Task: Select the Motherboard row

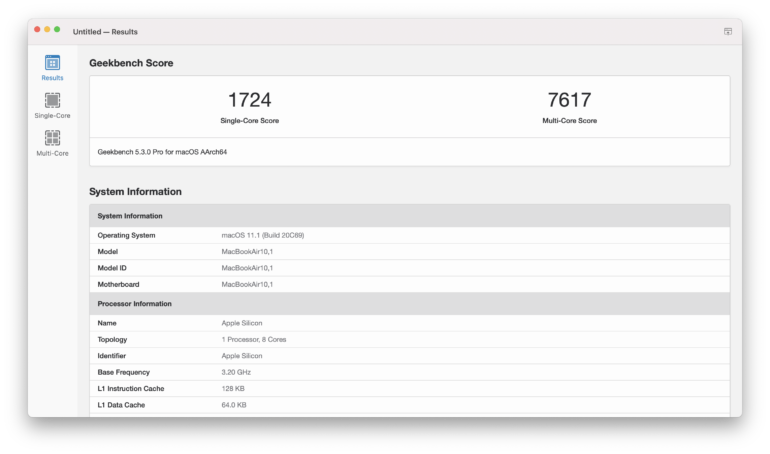Action: pyautogui.click(x=409, y=284)
